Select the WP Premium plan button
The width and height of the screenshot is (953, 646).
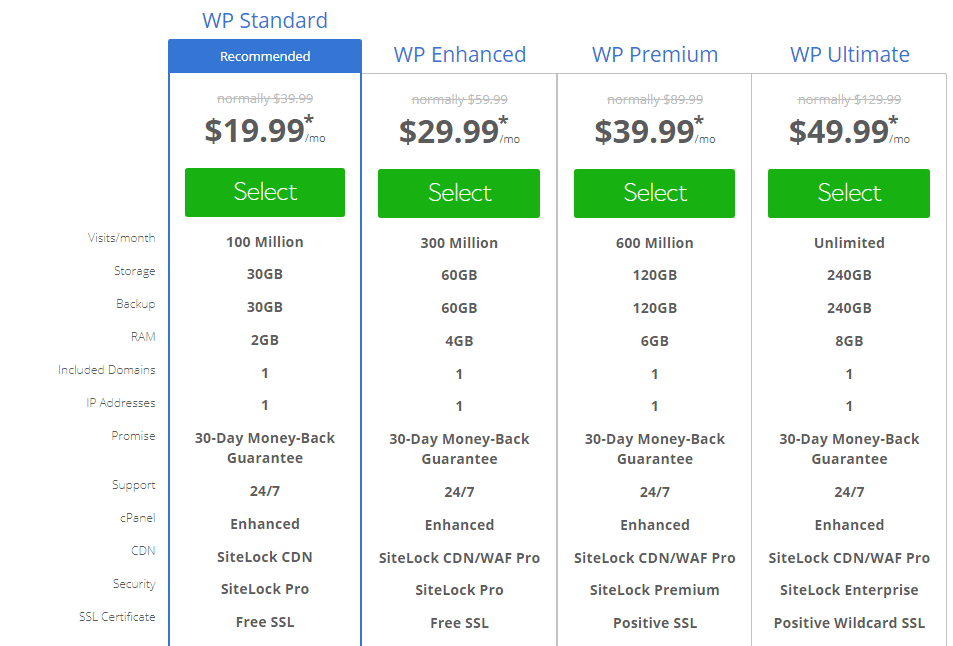pos(654,193)
